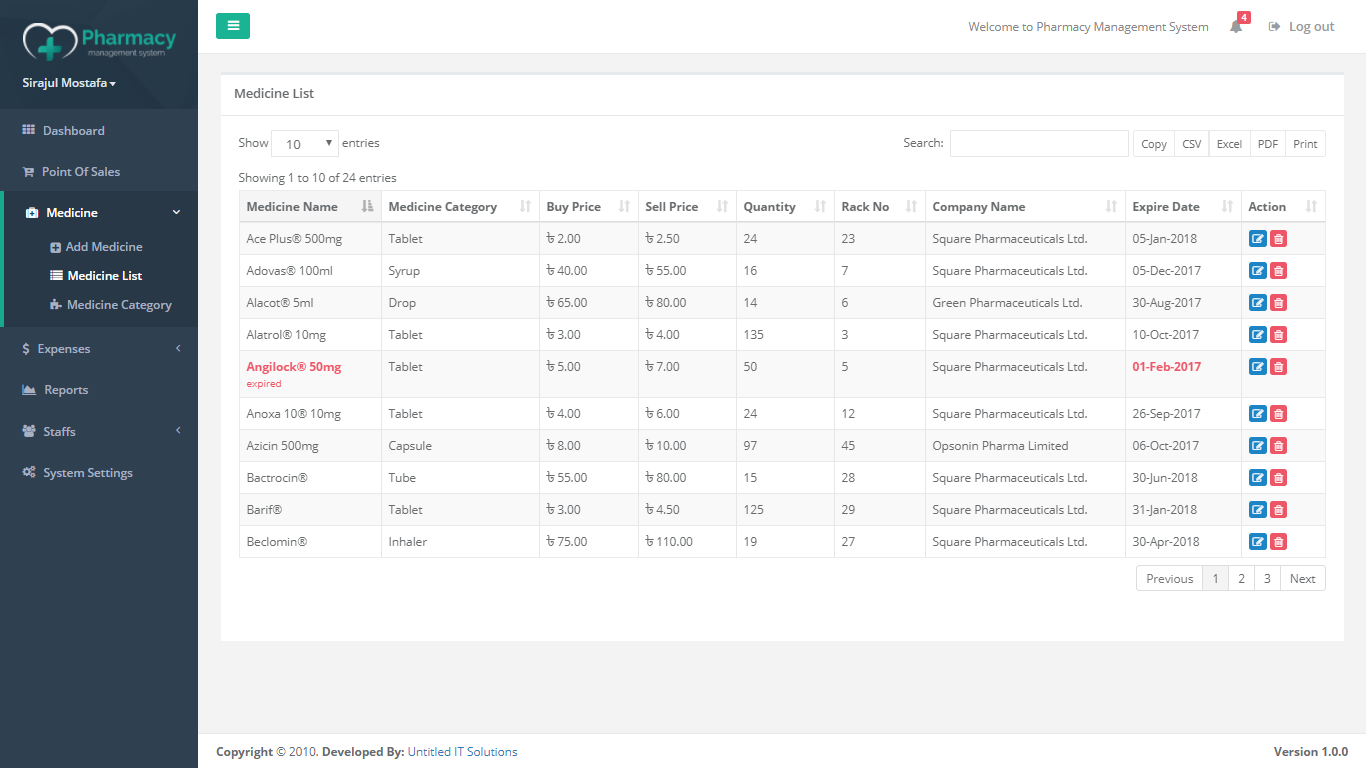Edit the Anoxa 10® 10mg row
Screen dimensions: 1366x768
coord(1258,414)
